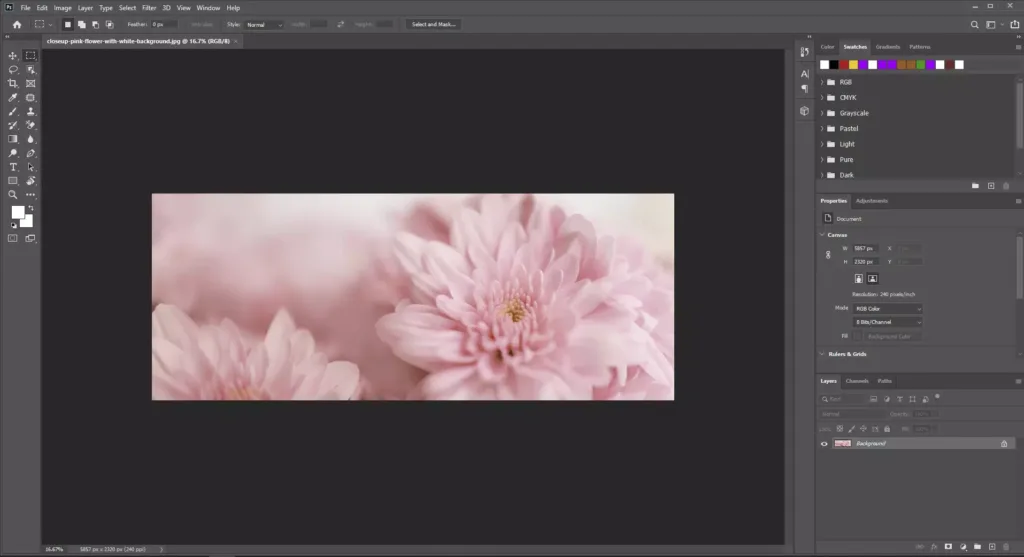Select the Hand tool
Image resolution: width=1024 pixels, height=557 pixels.
31,181
